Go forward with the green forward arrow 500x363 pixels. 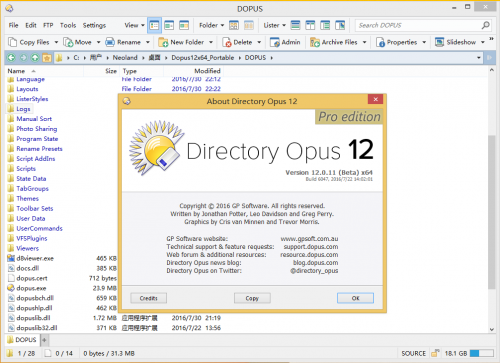(x=23, y=58)
